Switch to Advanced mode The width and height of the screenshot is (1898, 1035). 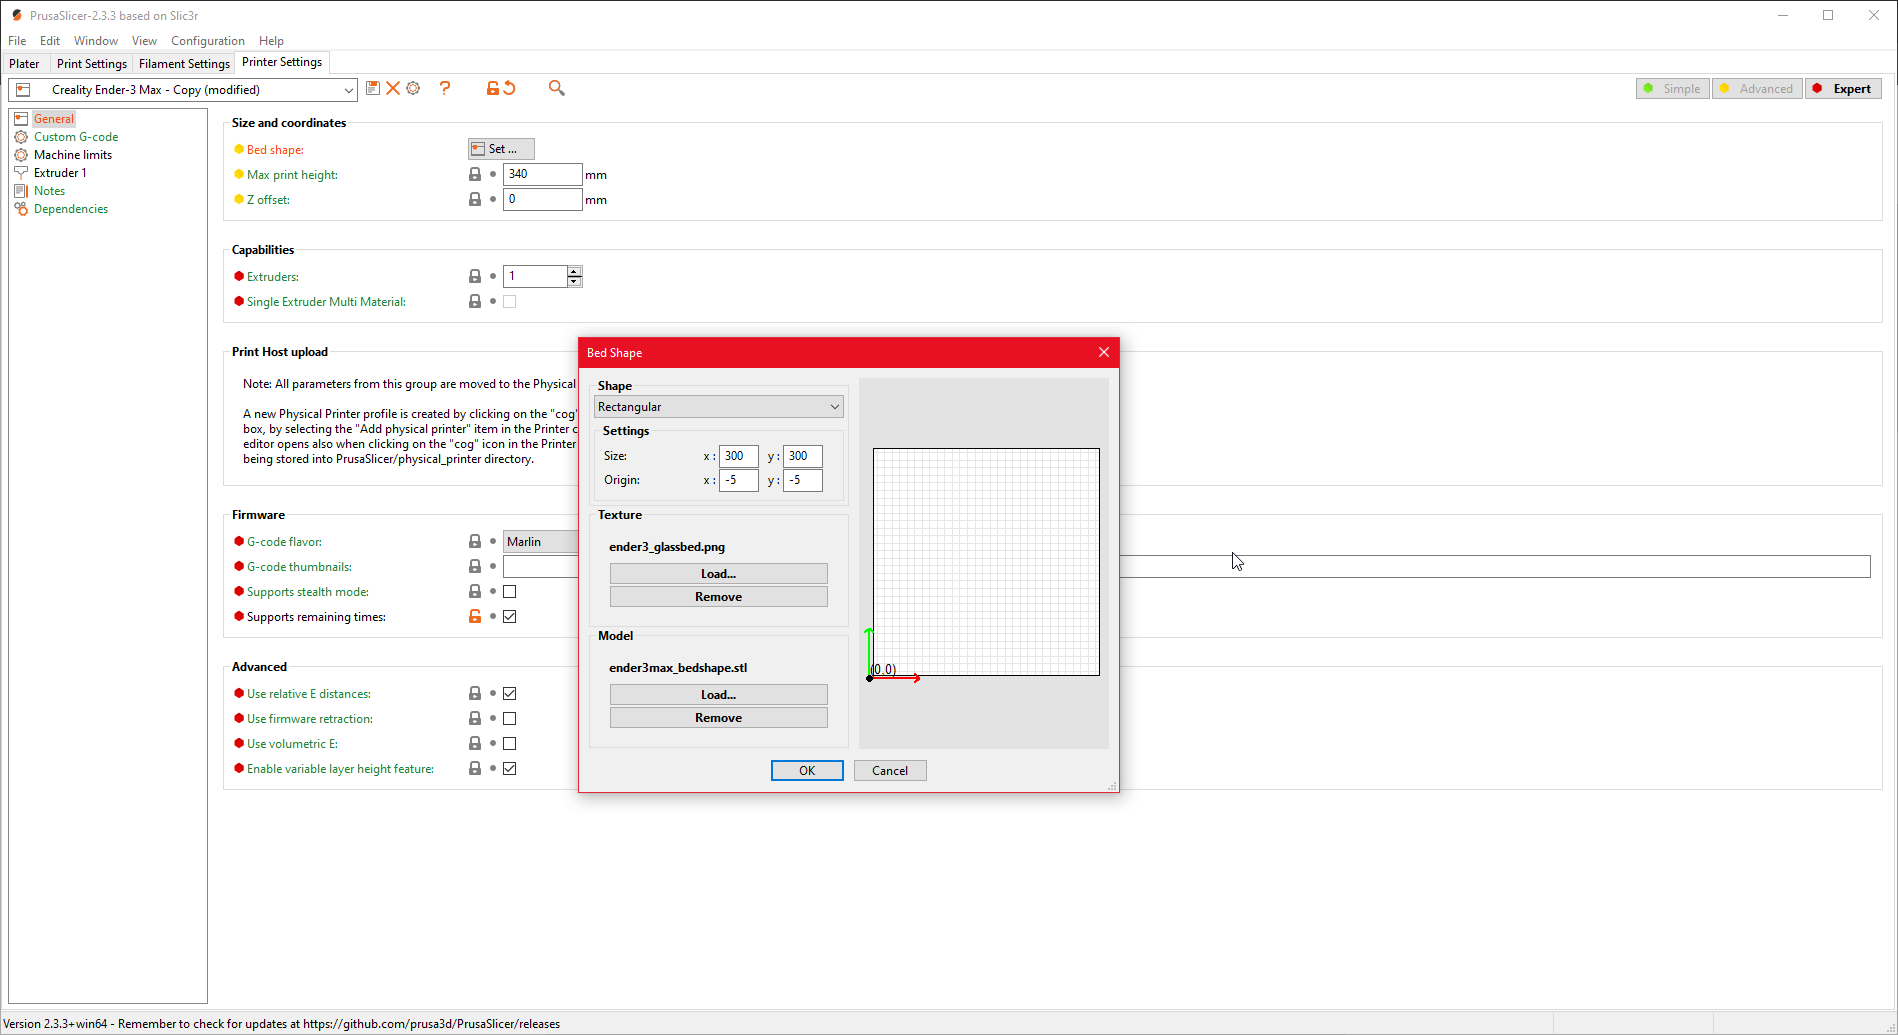[x=1757, y=88]
